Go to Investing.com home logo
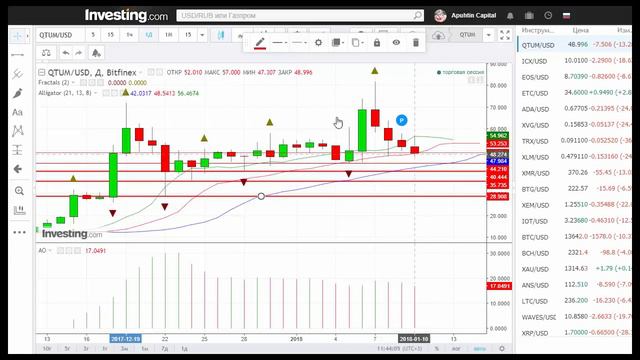Viewport: 640px width, 360px height. (126, 16)
